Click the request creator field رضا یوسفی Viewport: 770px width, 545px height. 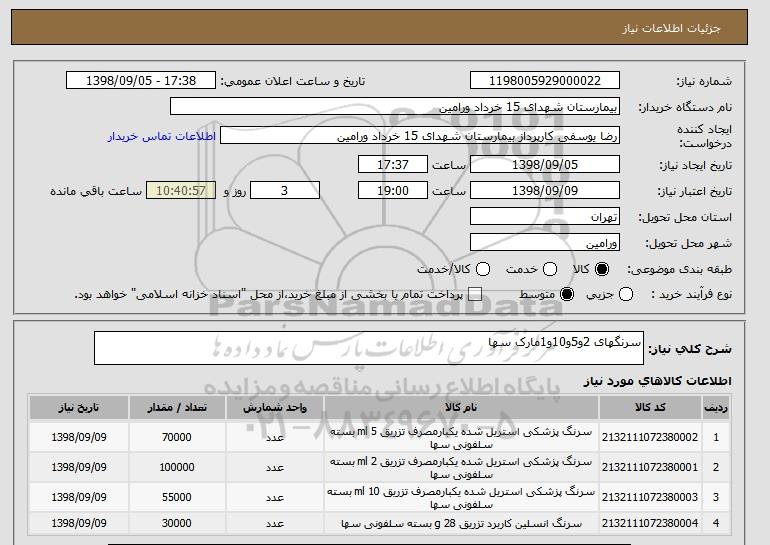tap(420, 136)
